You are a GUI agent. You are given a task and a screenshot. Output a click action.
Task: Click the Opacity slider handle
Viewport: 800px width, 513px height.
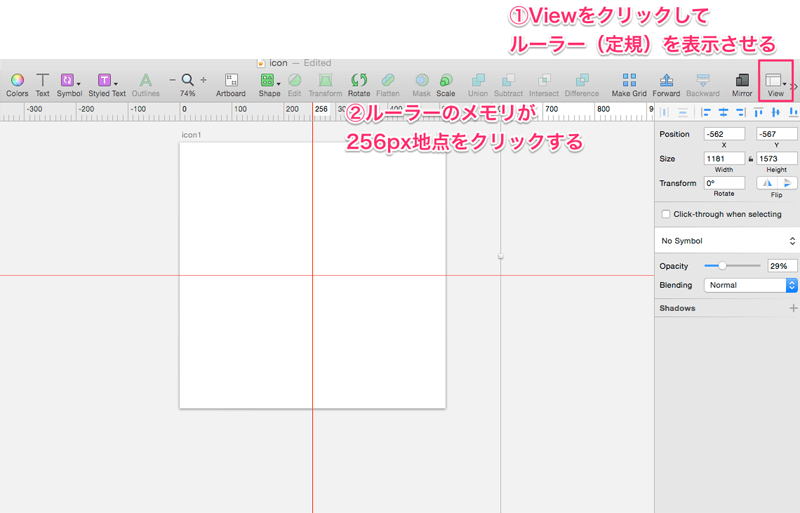coord(722,266)
